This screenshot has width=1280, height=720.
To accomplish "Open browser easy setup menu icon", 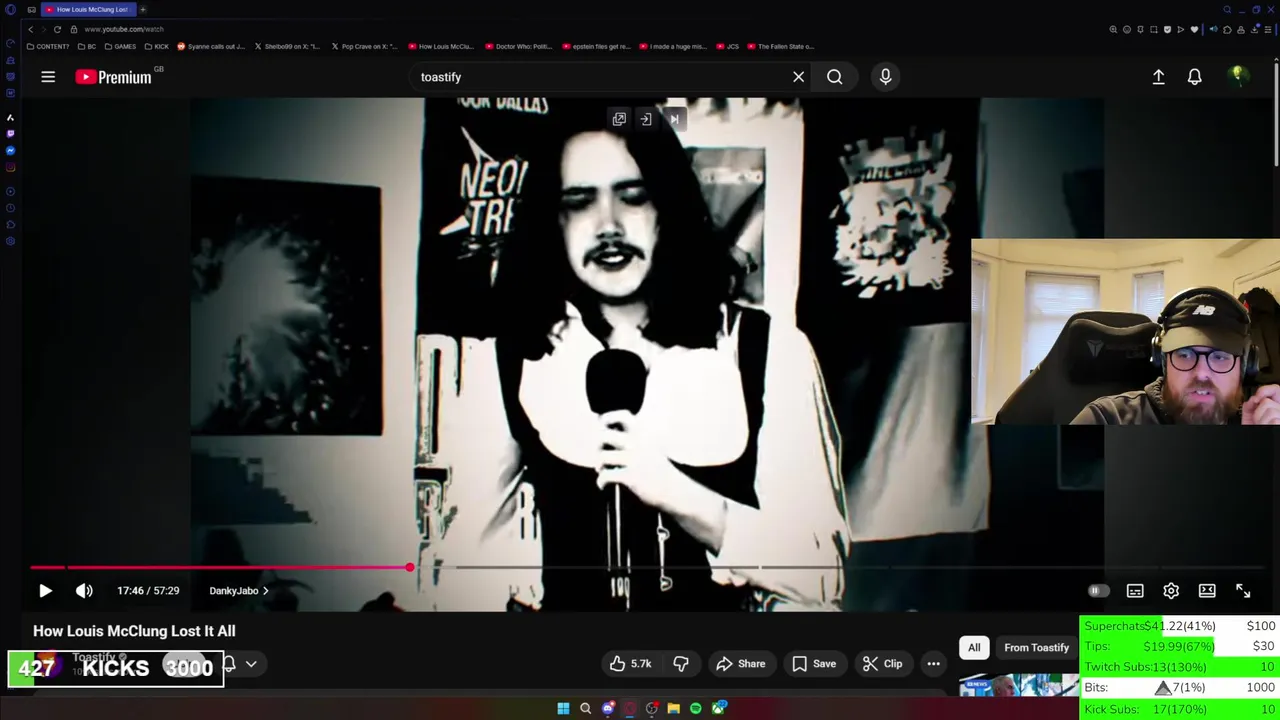I will pos(1268,29).
